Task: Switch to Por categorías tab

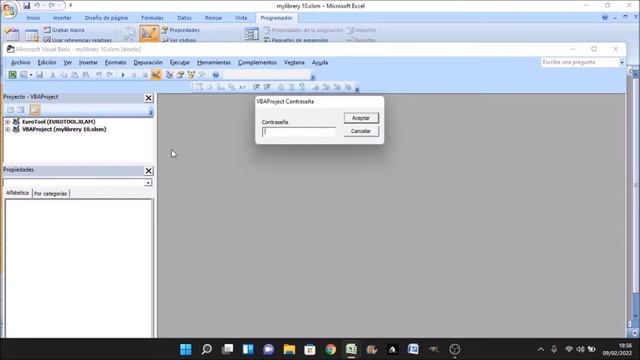Action: click(x=51, y=193)
